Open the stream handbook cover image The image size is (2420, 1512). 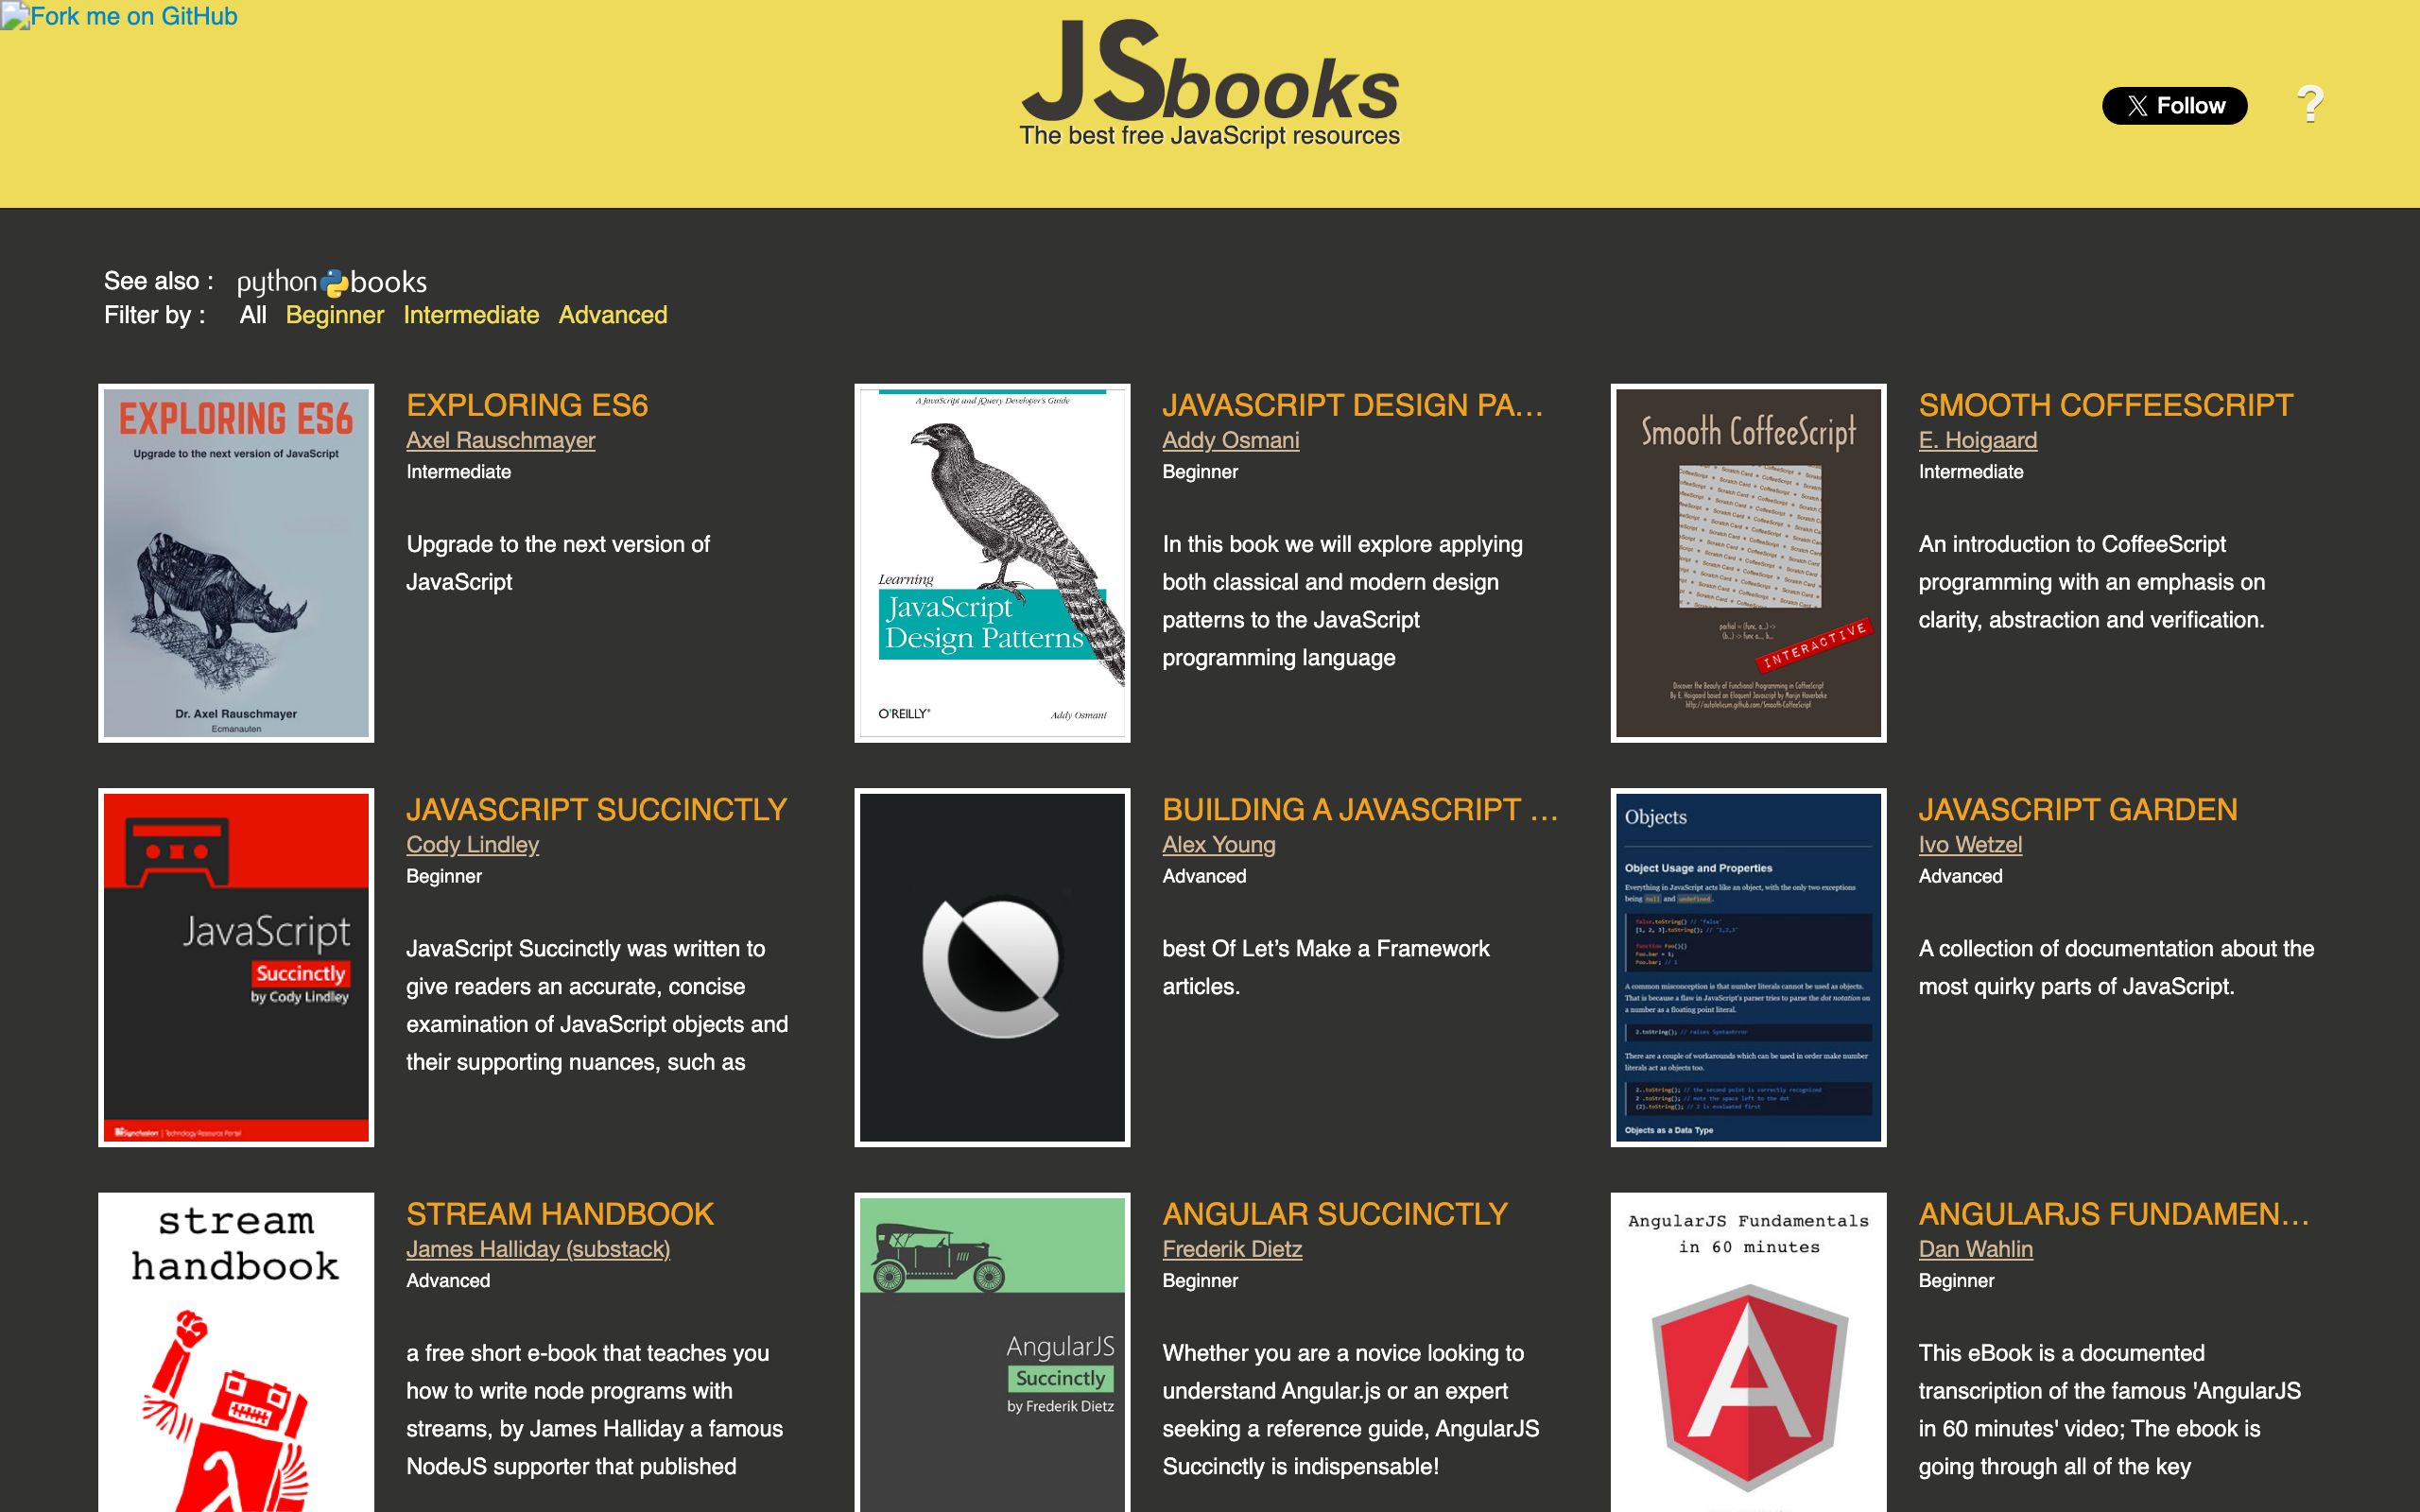[236, 1352]
